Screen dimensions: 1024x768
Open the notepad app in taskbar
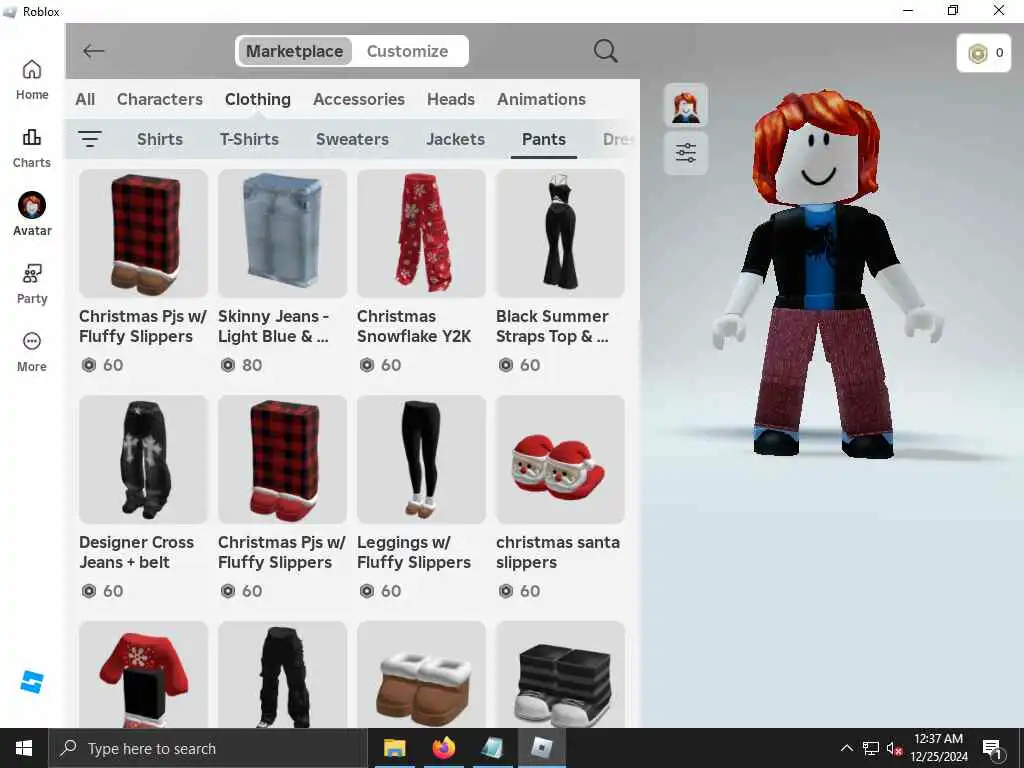(x=492, y=748)
